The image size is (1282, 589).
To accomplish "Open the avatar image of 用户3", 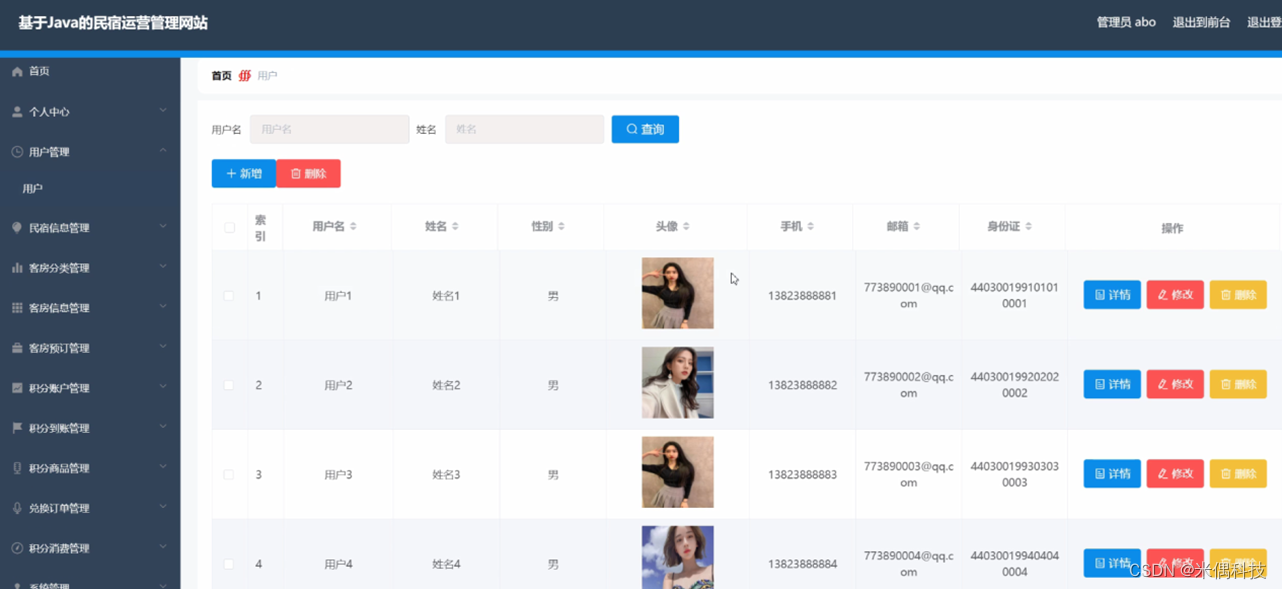I will coord(678,472).
